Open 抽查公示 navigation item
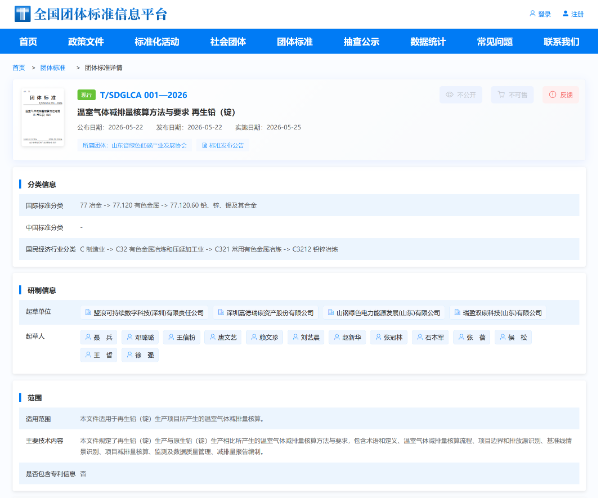598x498 pixels. [x=362, y=42]
